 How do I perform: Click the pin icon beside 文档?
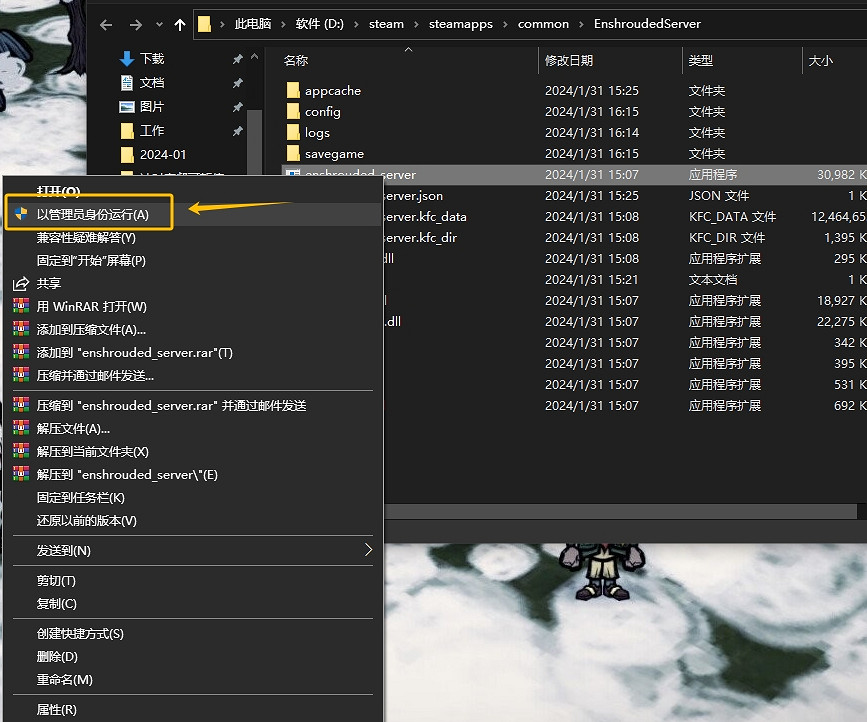(237, 83)
